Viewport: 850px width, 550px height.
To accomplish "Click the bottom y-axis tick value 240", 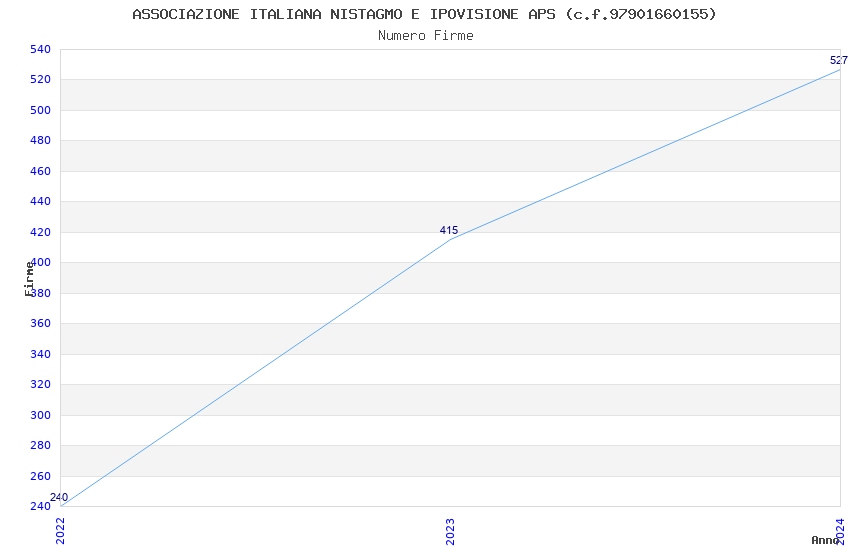I will 41,507.
